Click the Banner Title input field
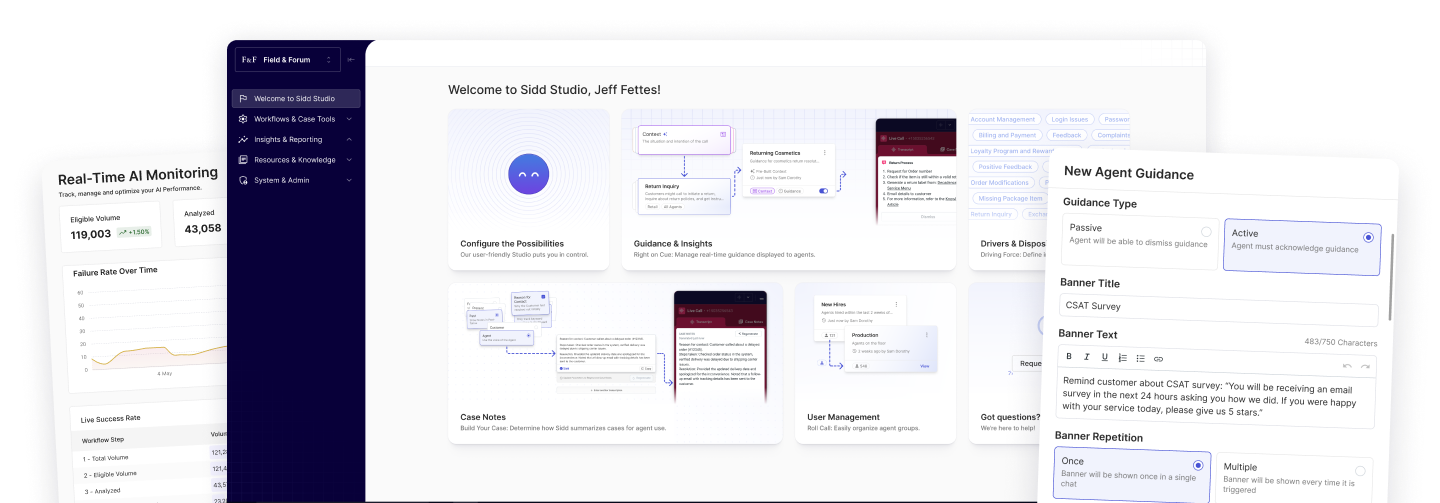 1218,307
